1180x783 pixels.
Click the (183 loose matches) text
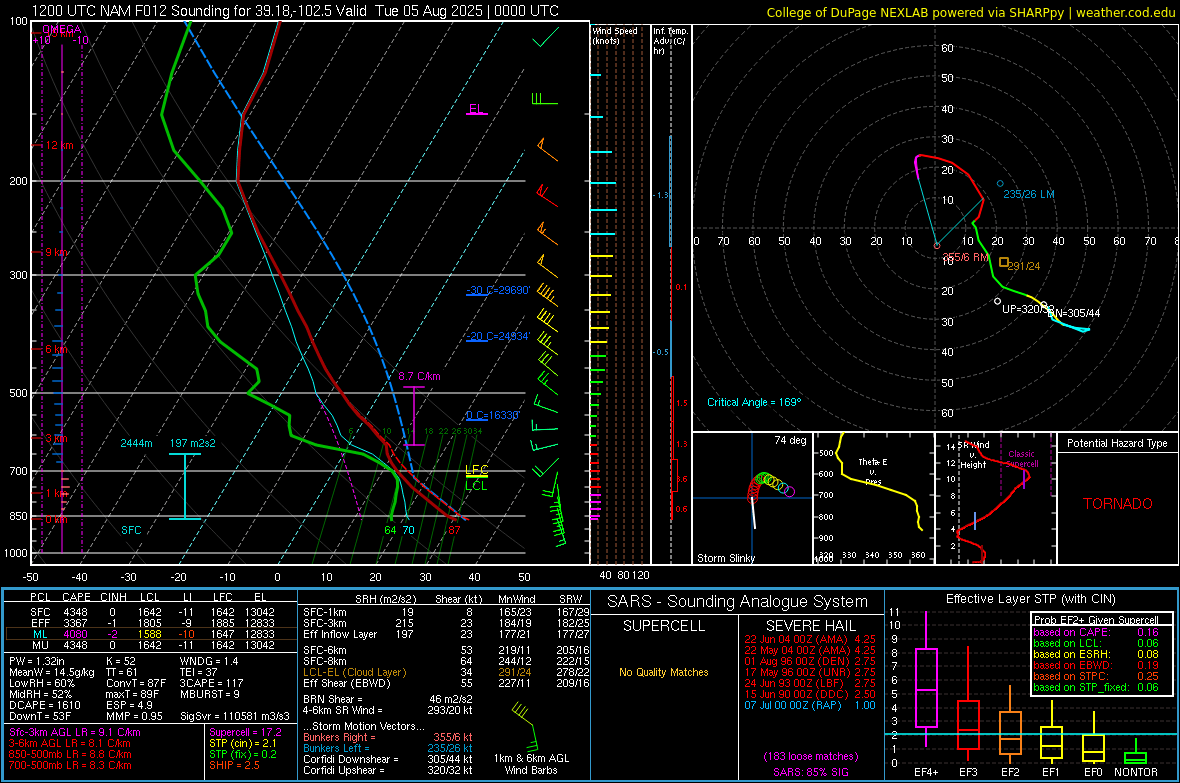click(810, 757)
